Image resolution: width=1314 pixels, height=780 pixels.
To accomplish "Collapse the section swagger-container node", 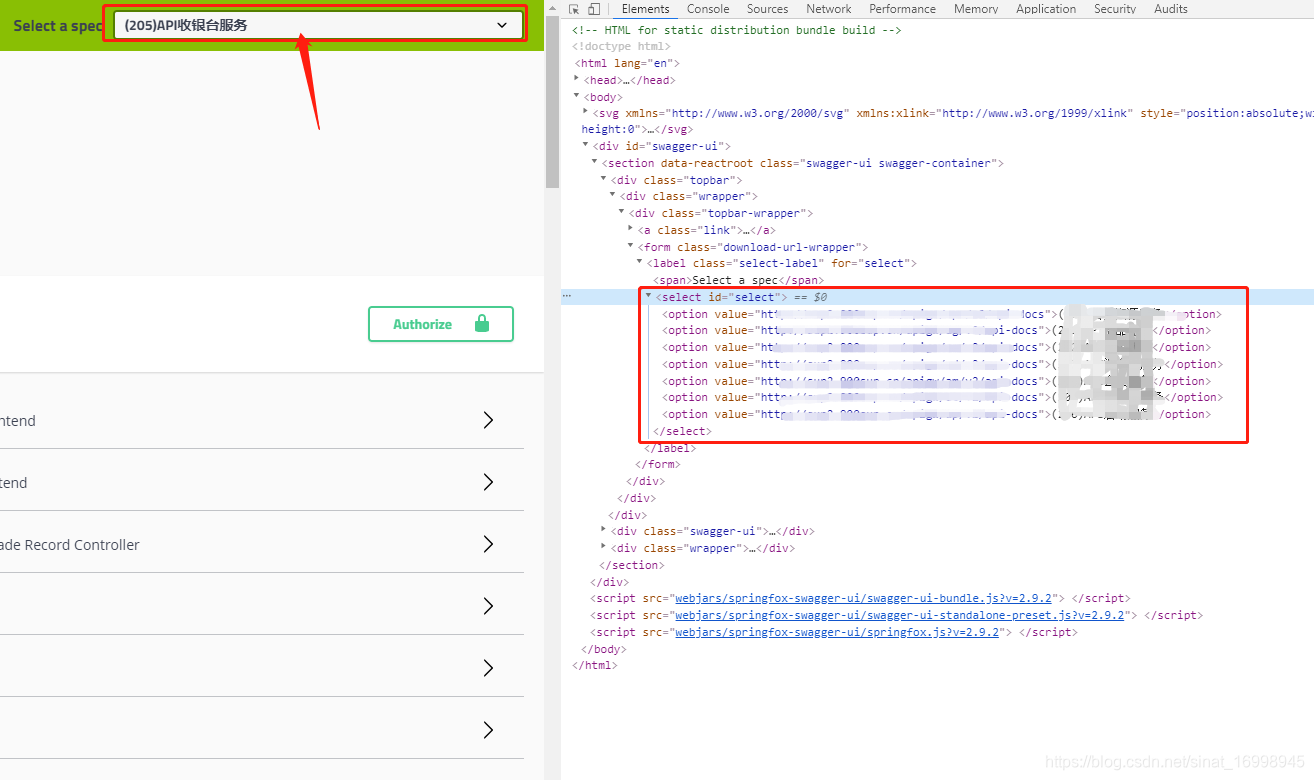I will coord(595,162).
